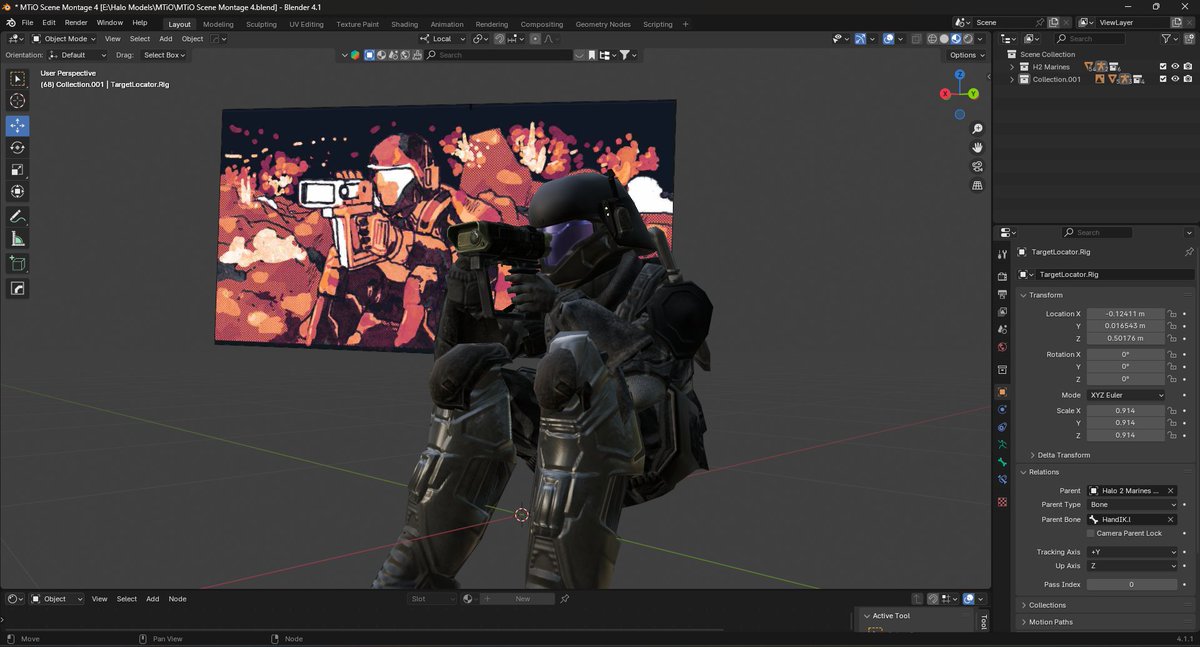Viewport: 1200px width, 647px height.
Task: Open the Output properties tab
Action: (1002, 294)
